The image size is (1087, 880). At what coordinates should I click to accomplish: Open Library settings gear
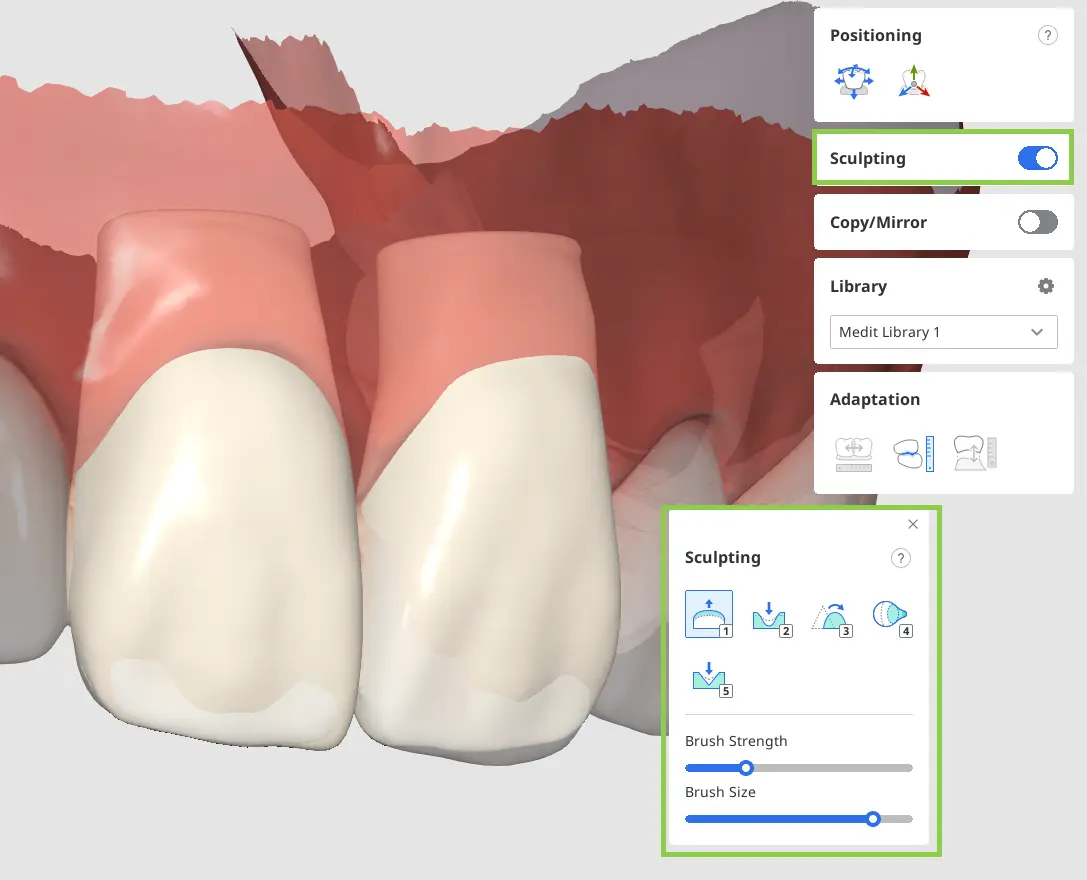click(1045, 286)
